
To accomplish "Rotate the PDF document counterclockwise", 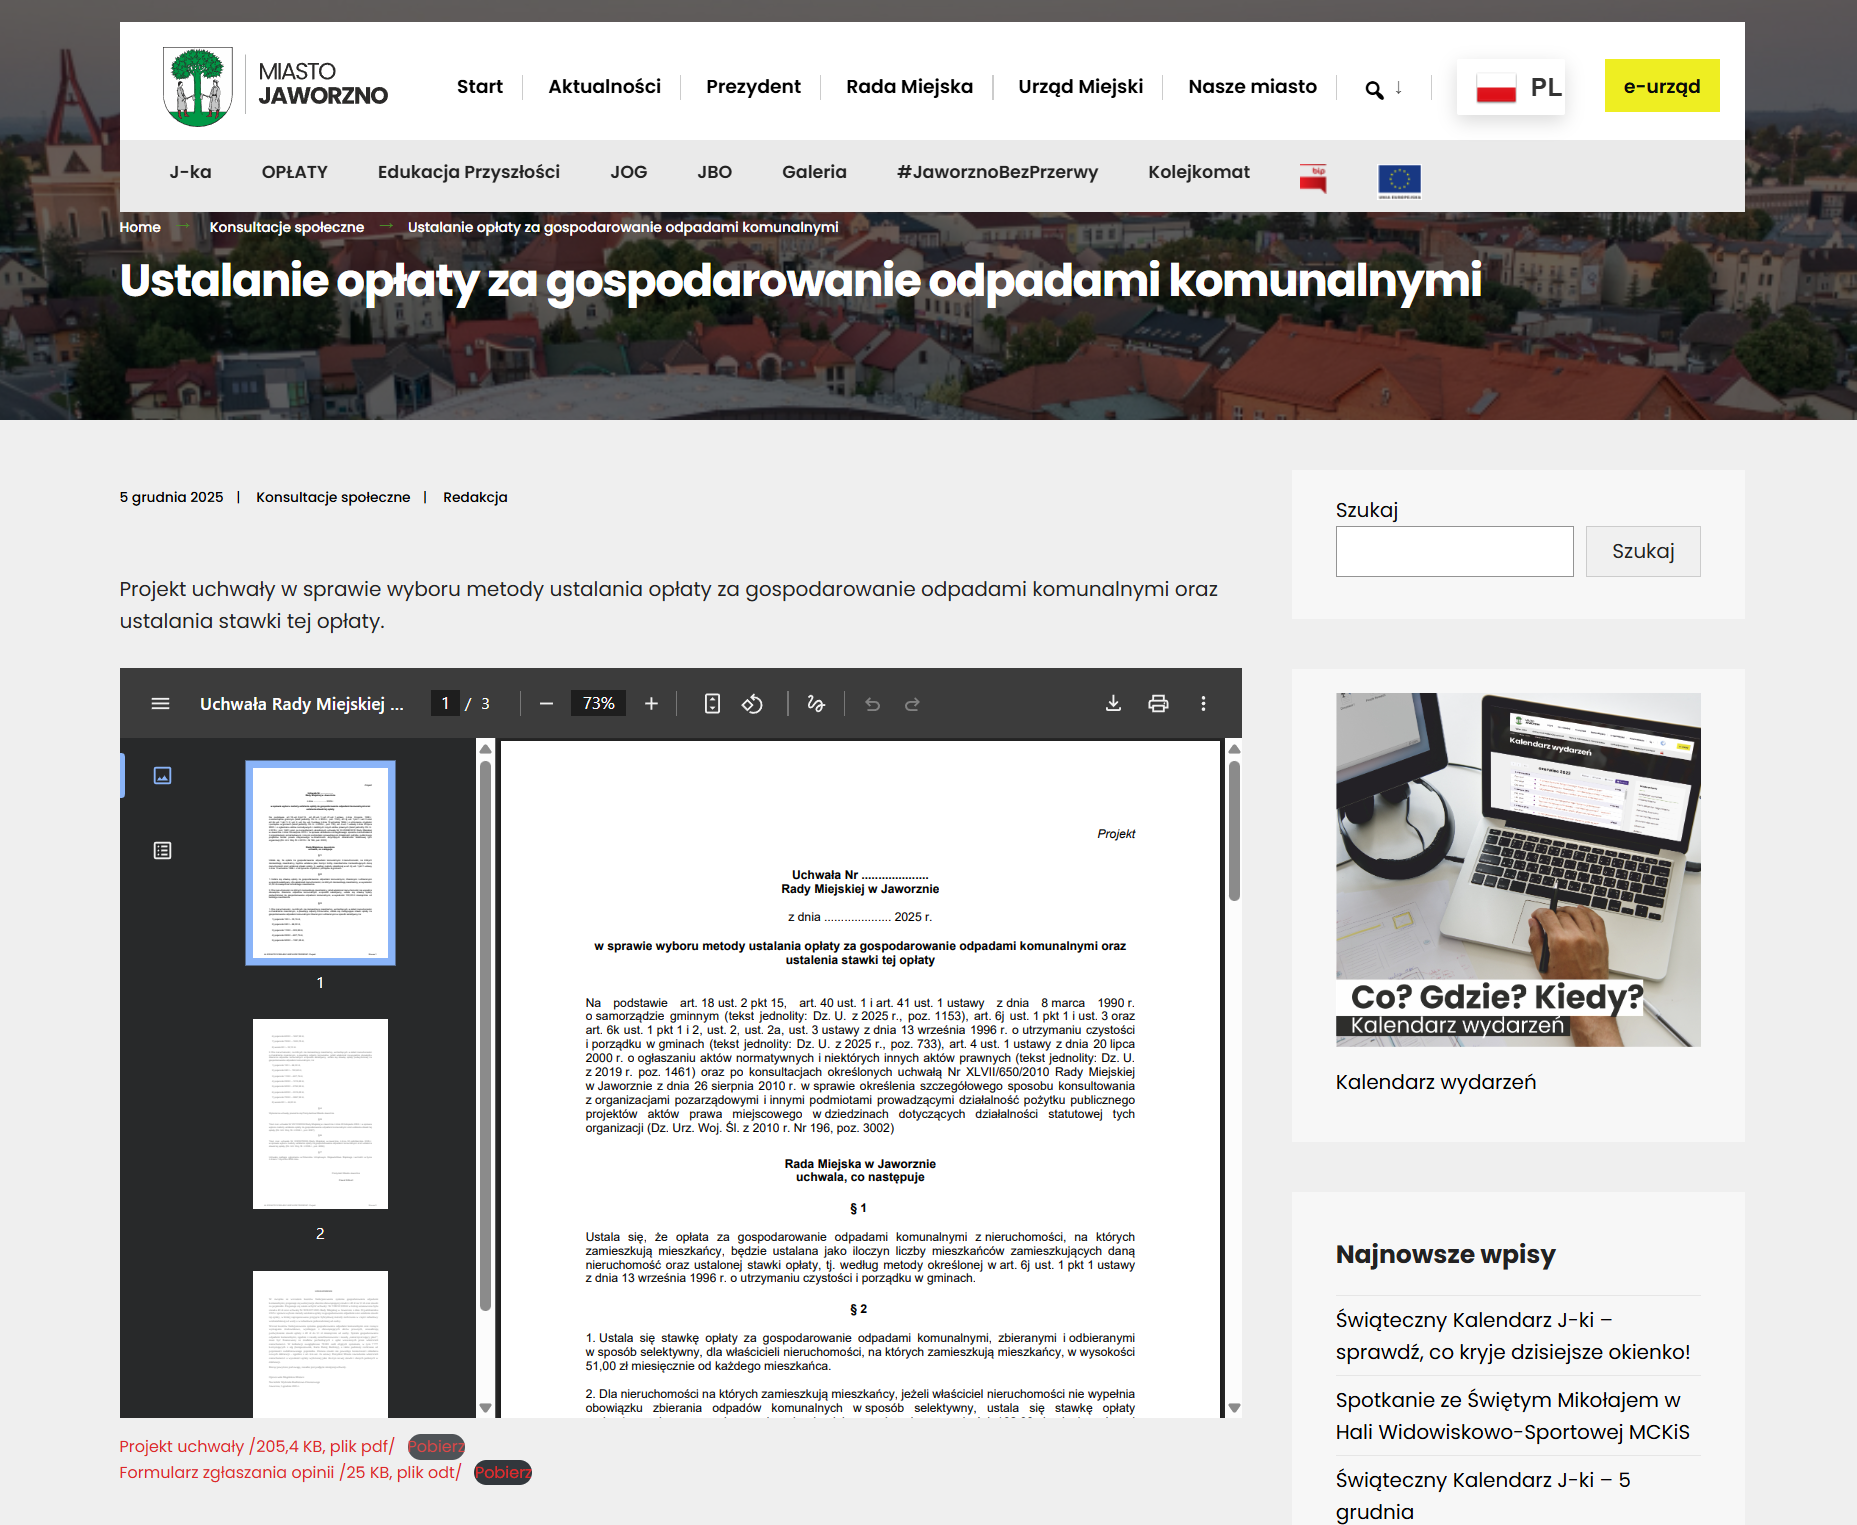I will [752, 704].
